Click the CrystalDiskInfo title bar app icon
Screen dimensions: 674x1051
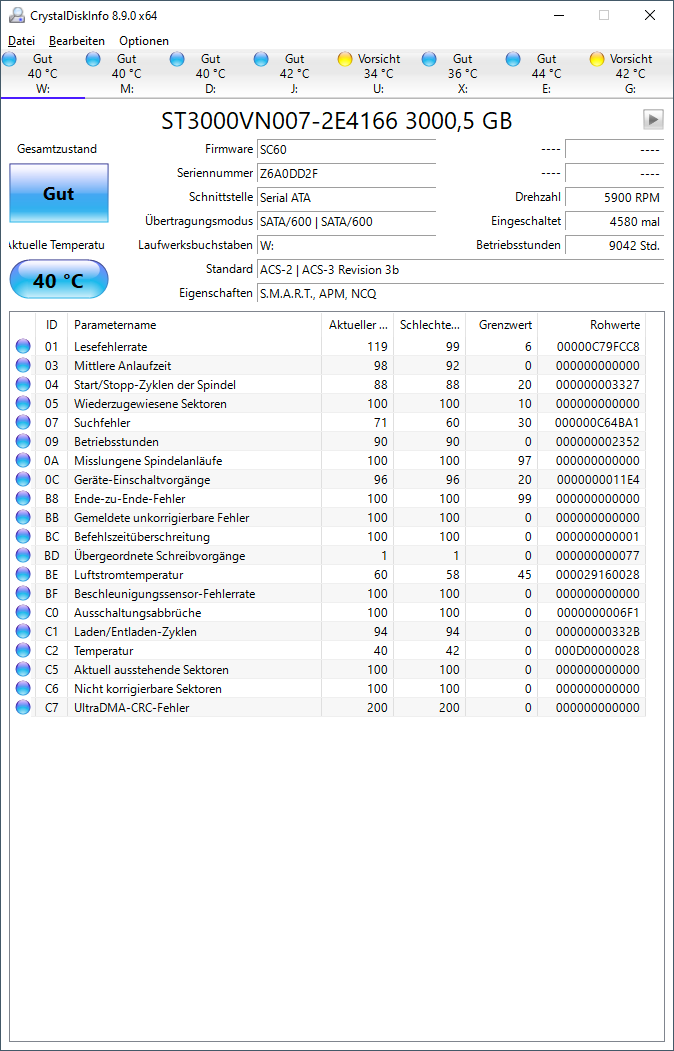(x=17, y=15)
